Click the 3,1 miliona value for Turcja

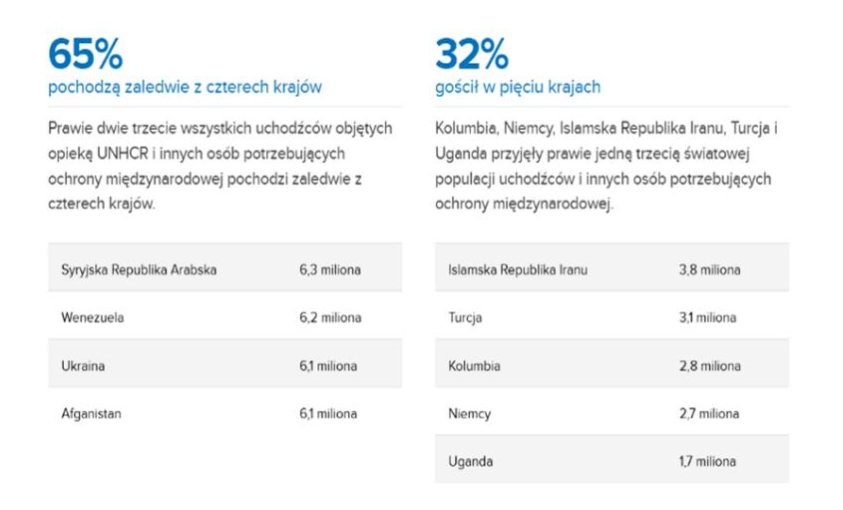pyautogui.click(x=708, y=318)
